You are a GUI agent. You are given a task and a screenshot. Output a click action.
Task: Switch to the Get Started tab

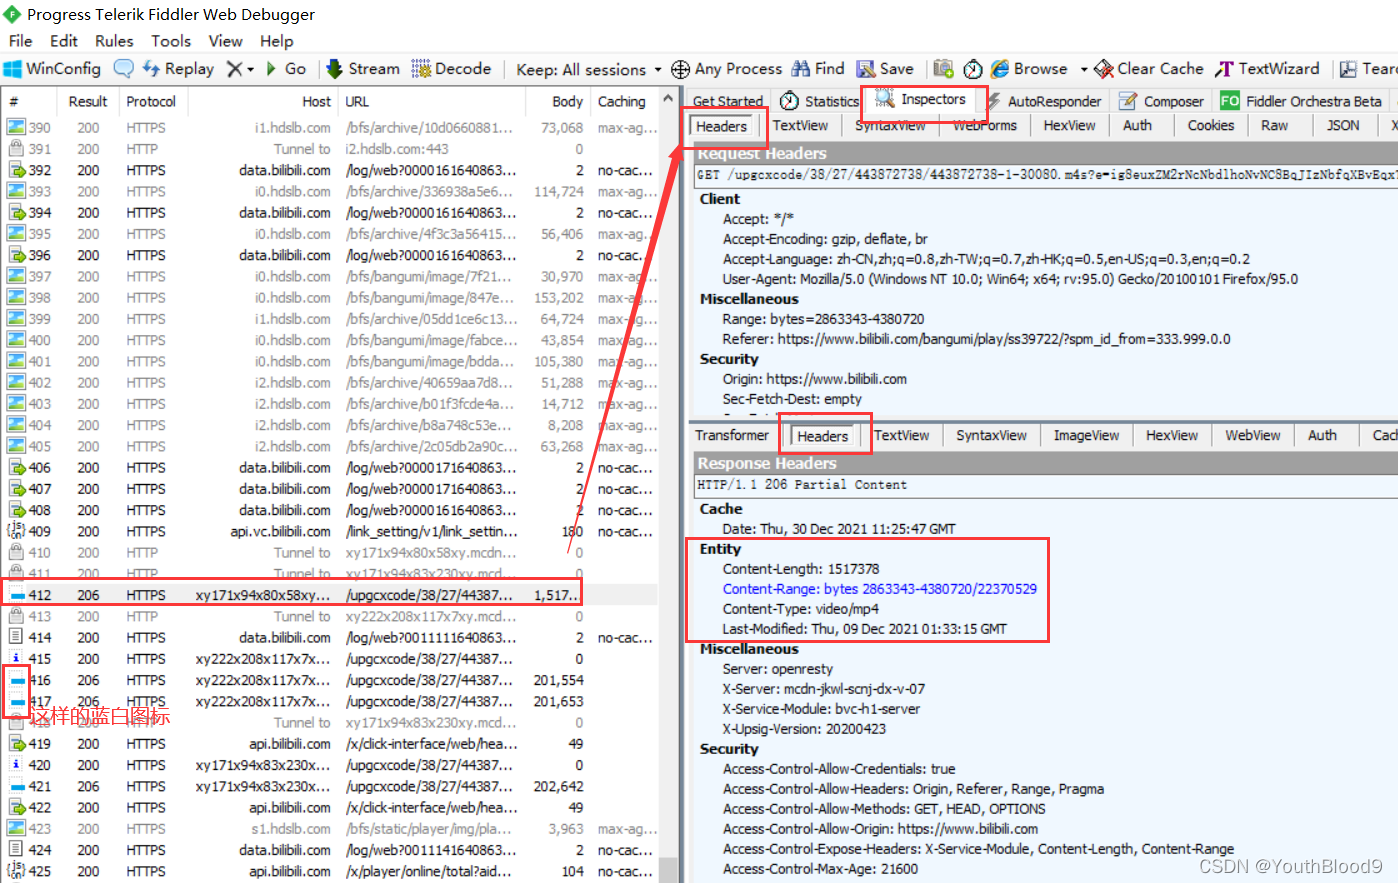727,101
